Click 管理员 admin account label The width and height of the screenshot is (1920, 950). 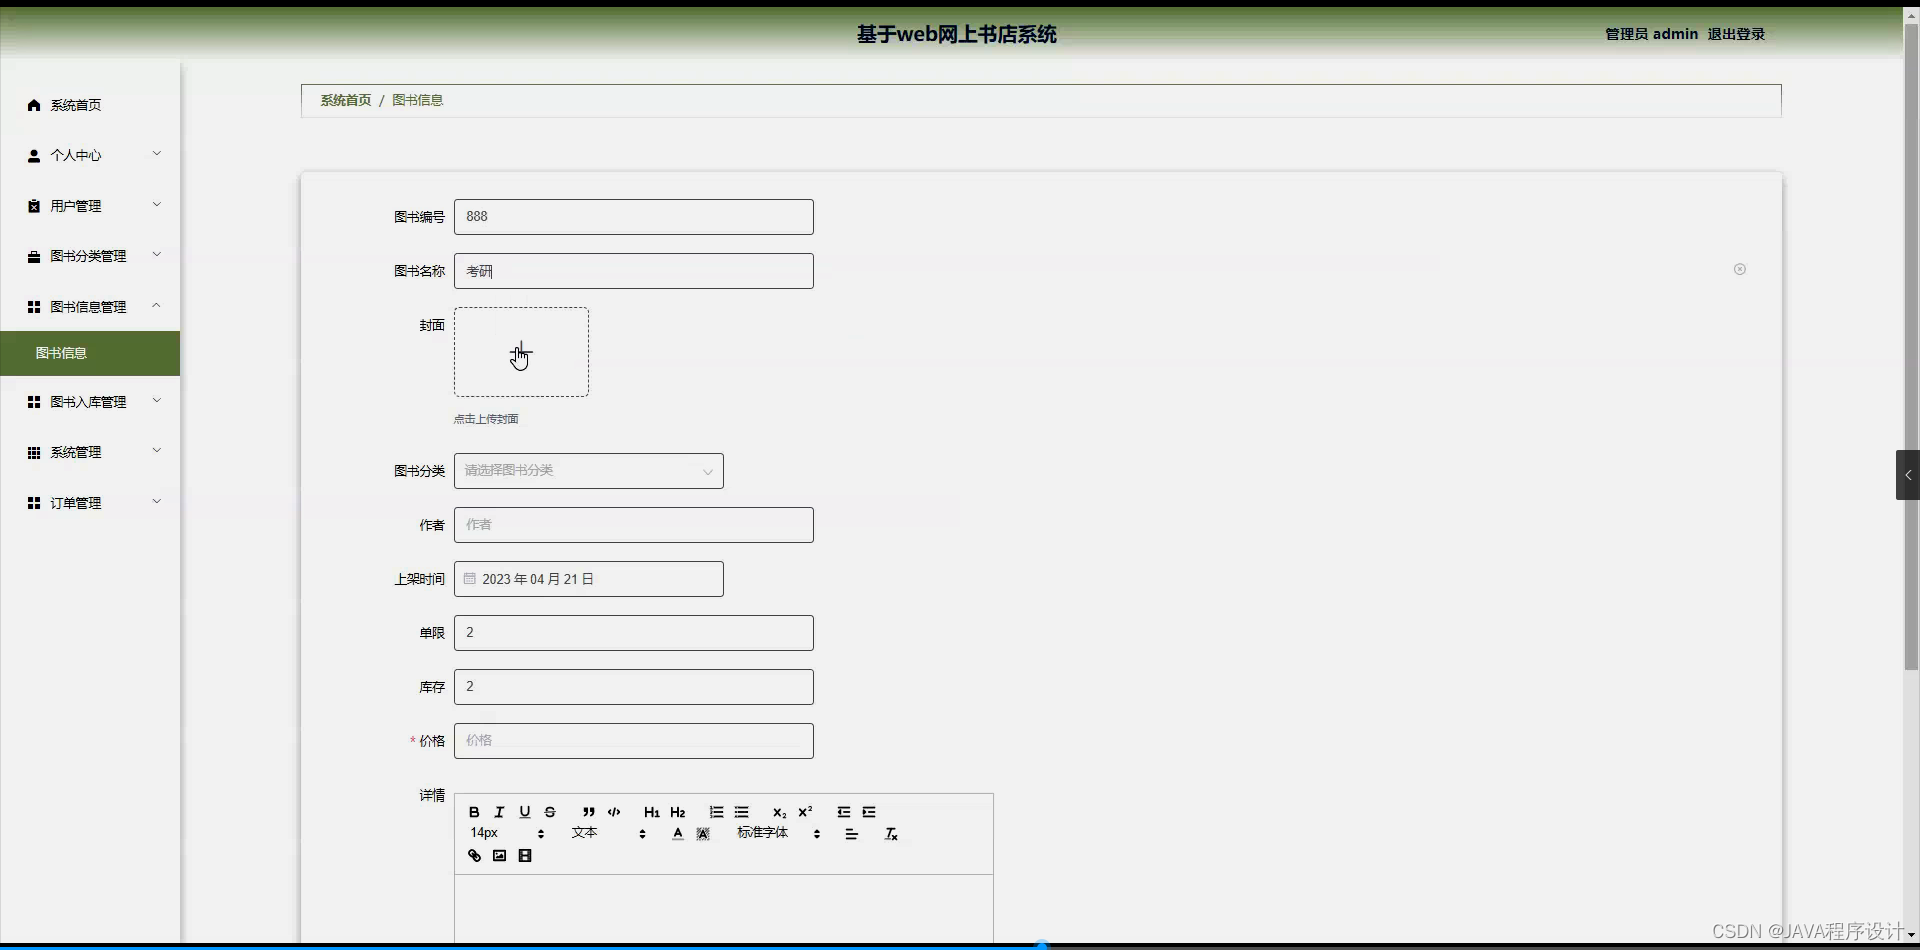pyautogui.click(x=1651, y=34)
